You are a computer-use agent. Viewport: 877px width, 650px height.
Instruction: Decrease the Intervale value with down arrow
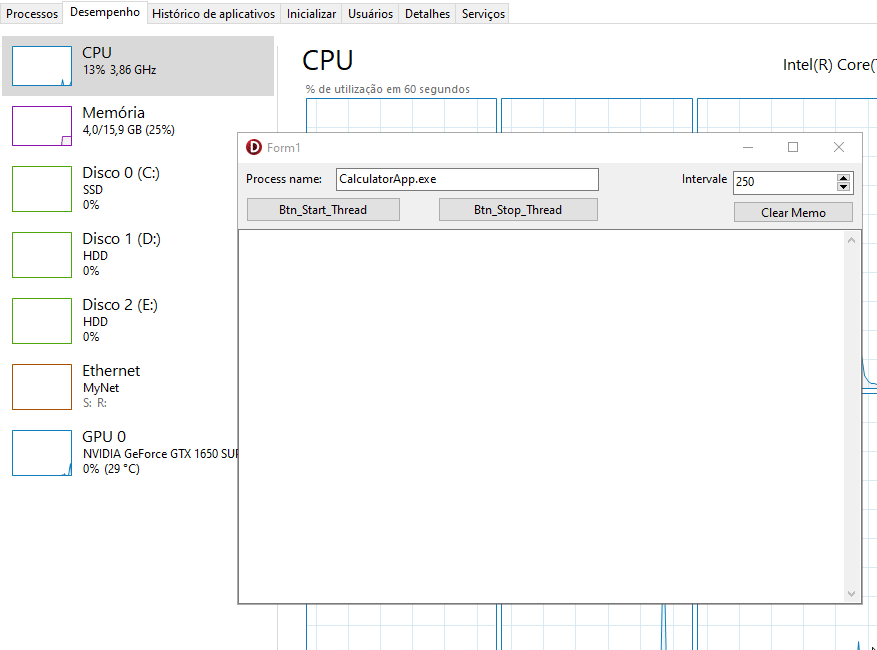(x=843, y=187)
